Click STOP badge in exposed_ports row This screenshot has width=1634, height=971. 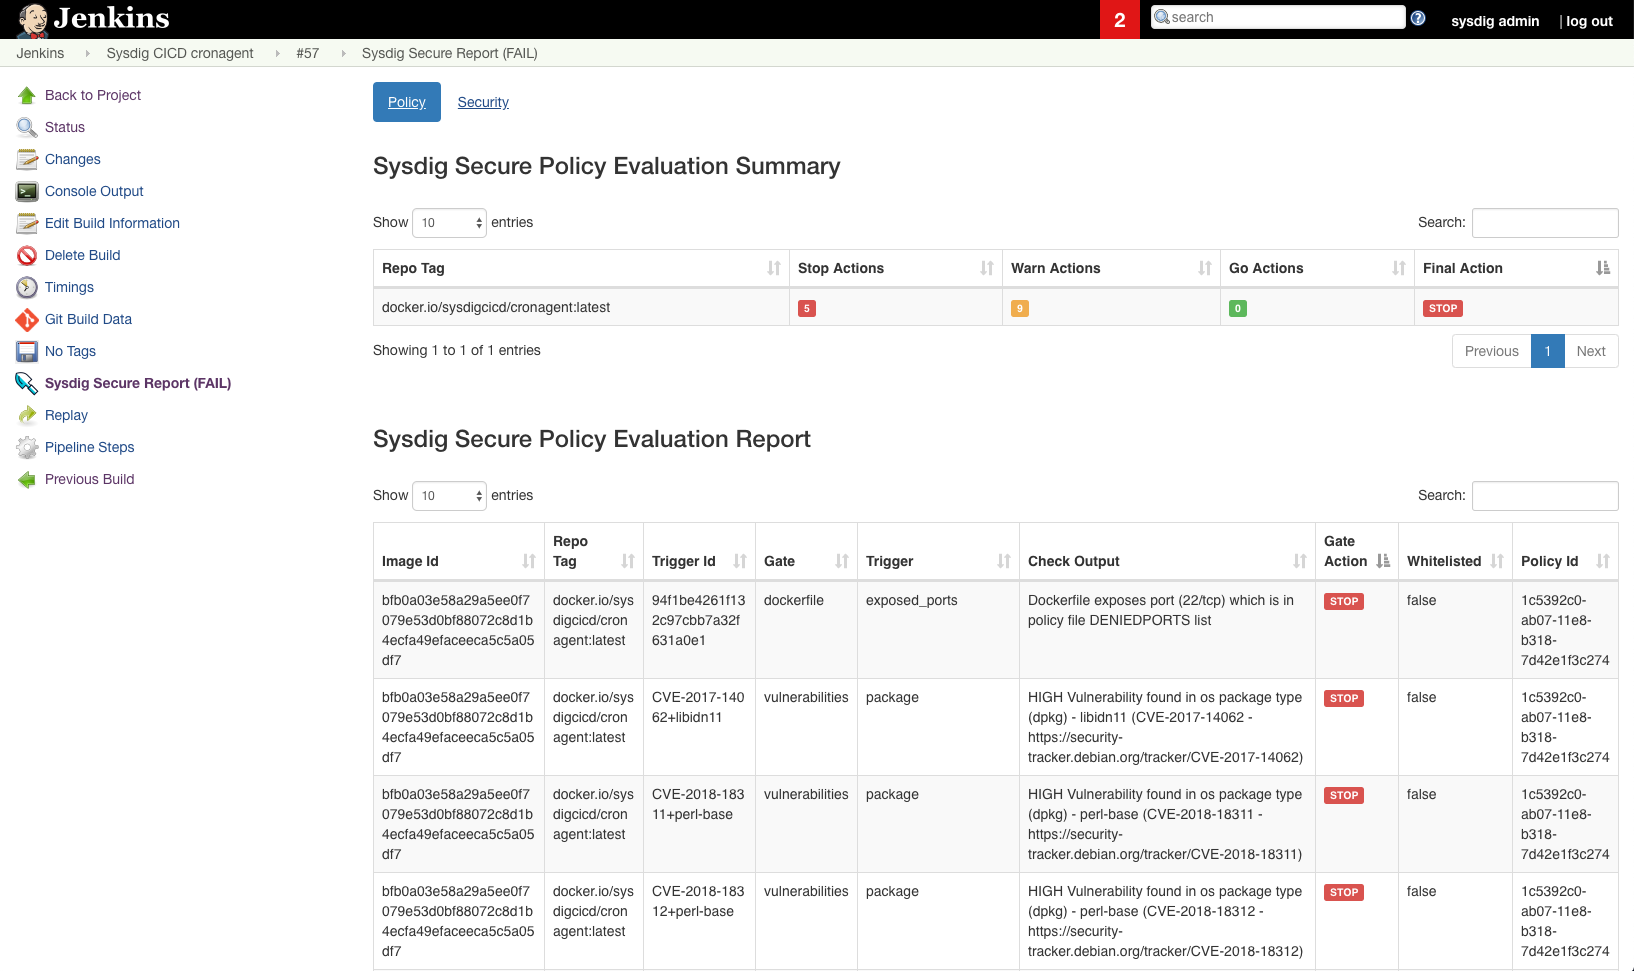point(1344,601)
